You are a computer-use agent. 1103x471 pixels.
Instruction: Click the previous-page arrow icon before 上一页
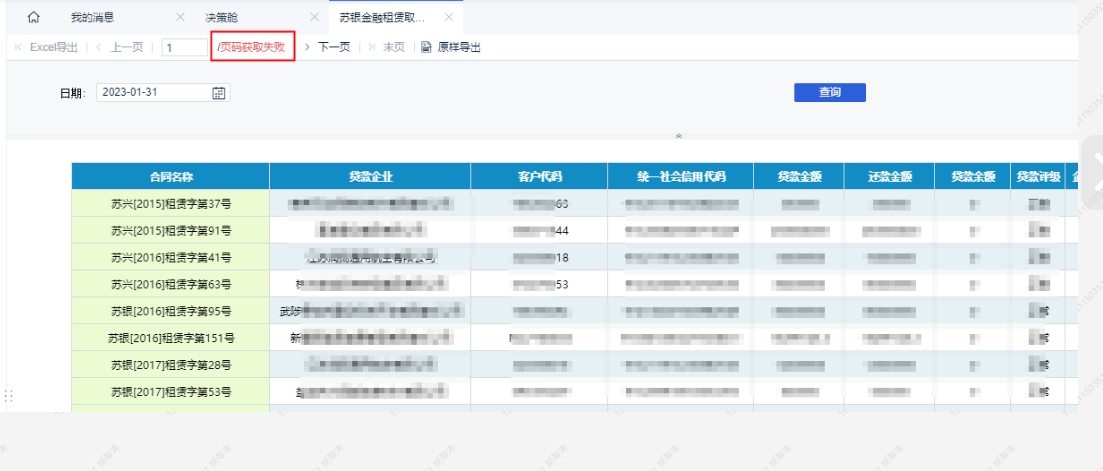98,47
